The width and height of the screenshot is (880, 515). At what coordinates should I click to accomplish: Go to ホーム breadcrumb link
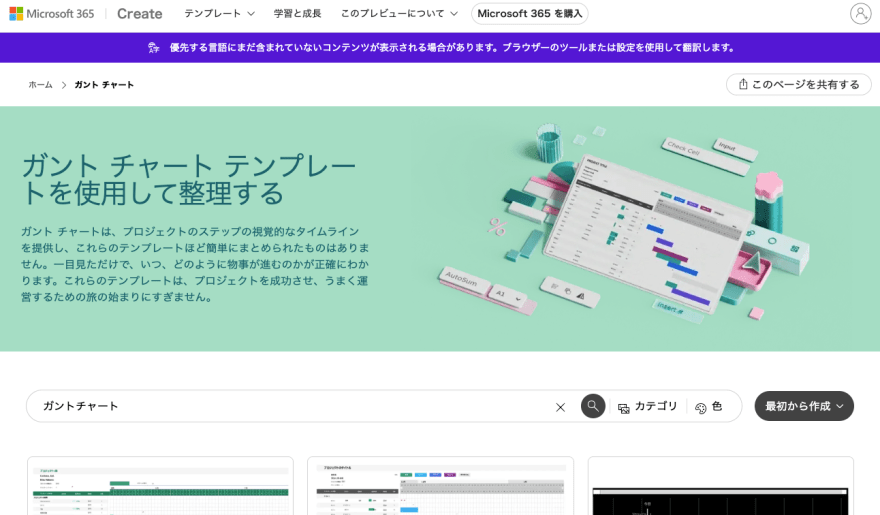tap(40, 85)
